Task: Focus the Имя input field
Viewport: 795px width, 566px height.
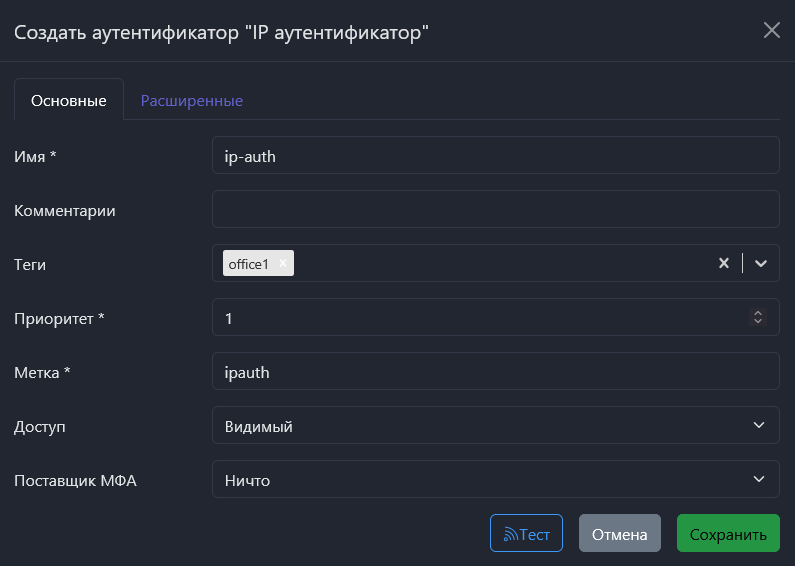Action: click(x=495, y=155)
